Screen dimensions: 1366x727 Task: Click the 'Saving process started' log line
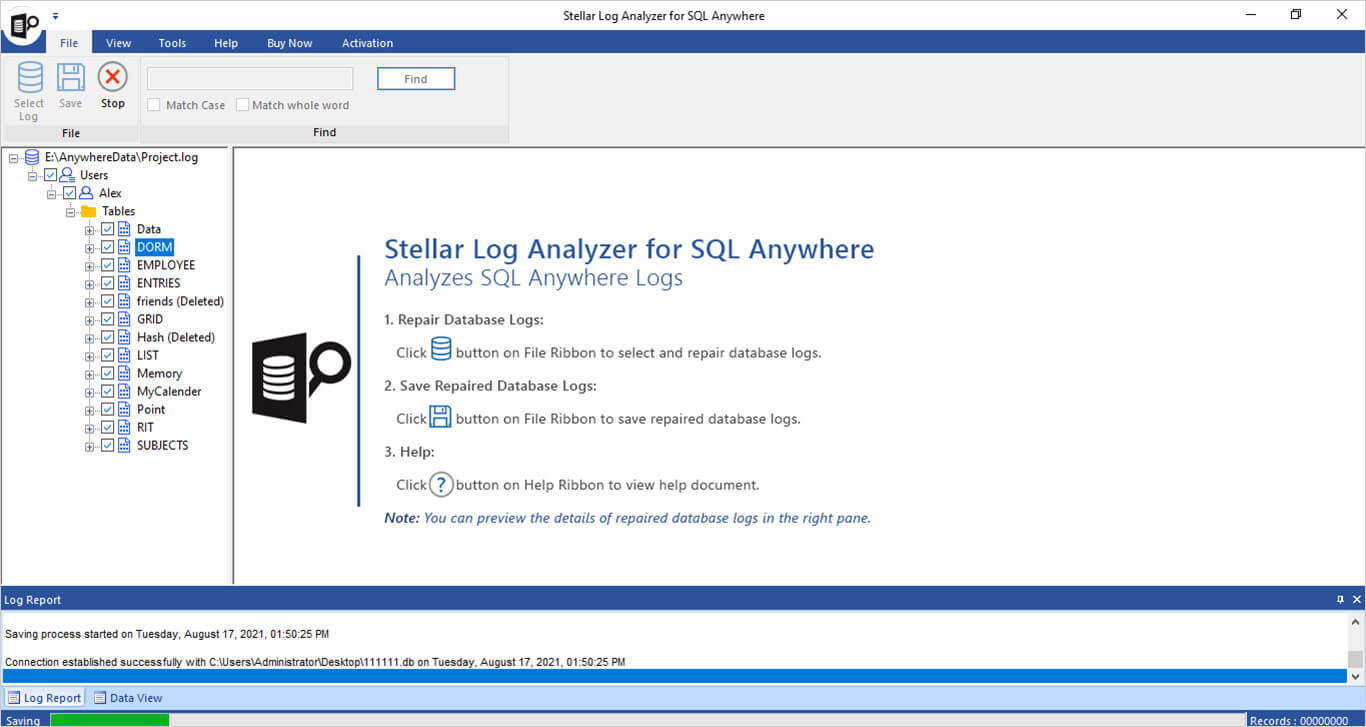(167, 634)
